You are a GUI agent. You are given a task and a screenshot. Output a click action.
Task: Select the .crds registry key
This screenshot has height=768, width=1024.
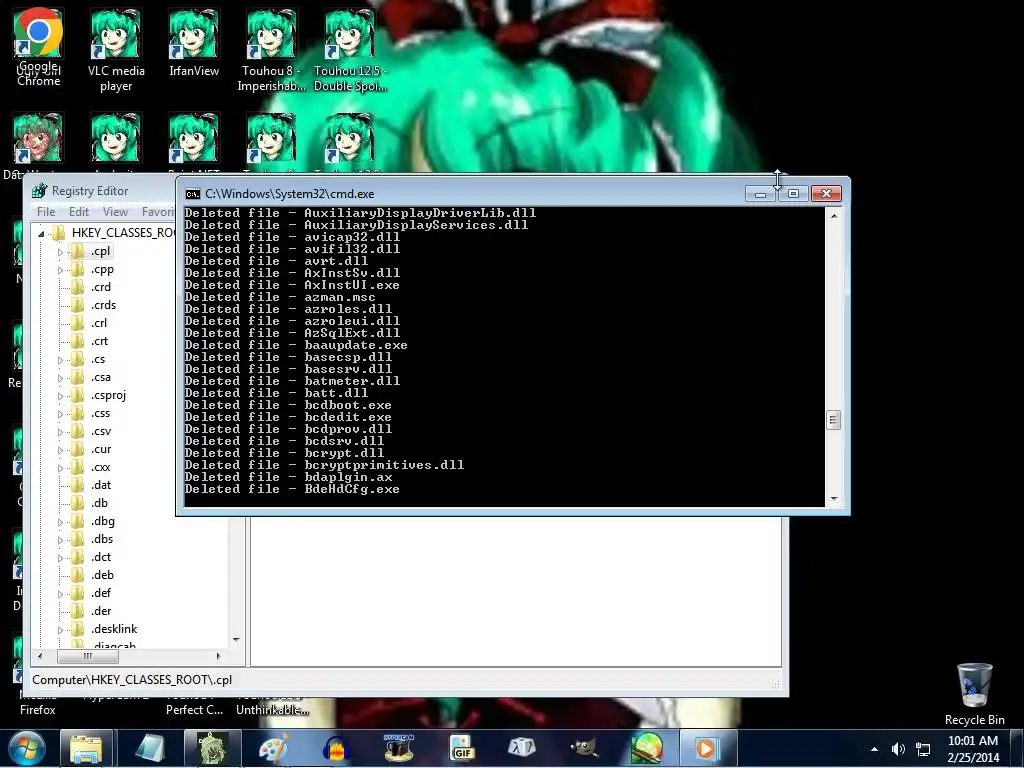click(x=103, y=305)
